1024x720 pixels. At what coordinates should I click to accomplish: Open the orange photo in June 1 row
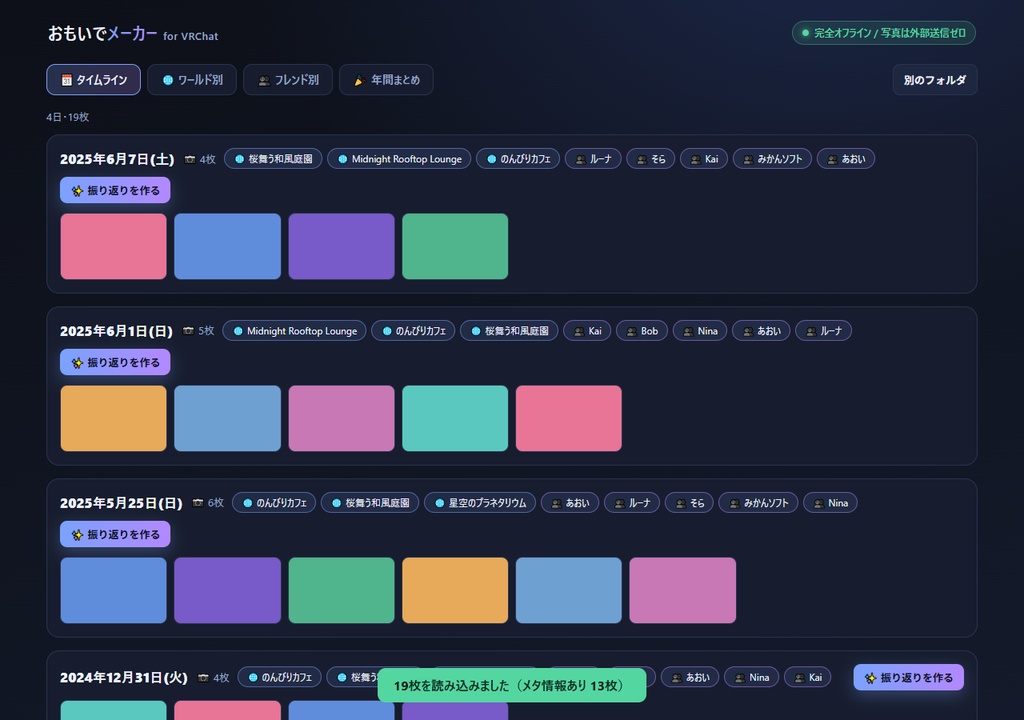114,418
